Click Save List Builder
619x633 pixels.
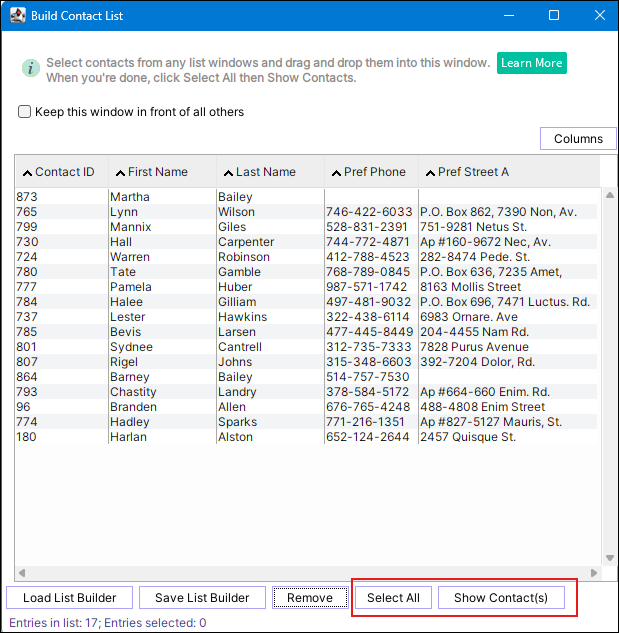(202, 598)
